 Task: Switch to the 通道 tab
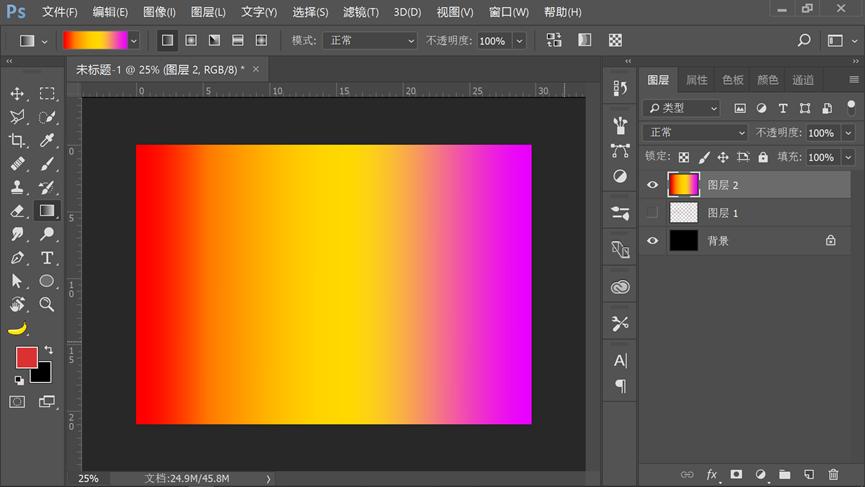803,80
